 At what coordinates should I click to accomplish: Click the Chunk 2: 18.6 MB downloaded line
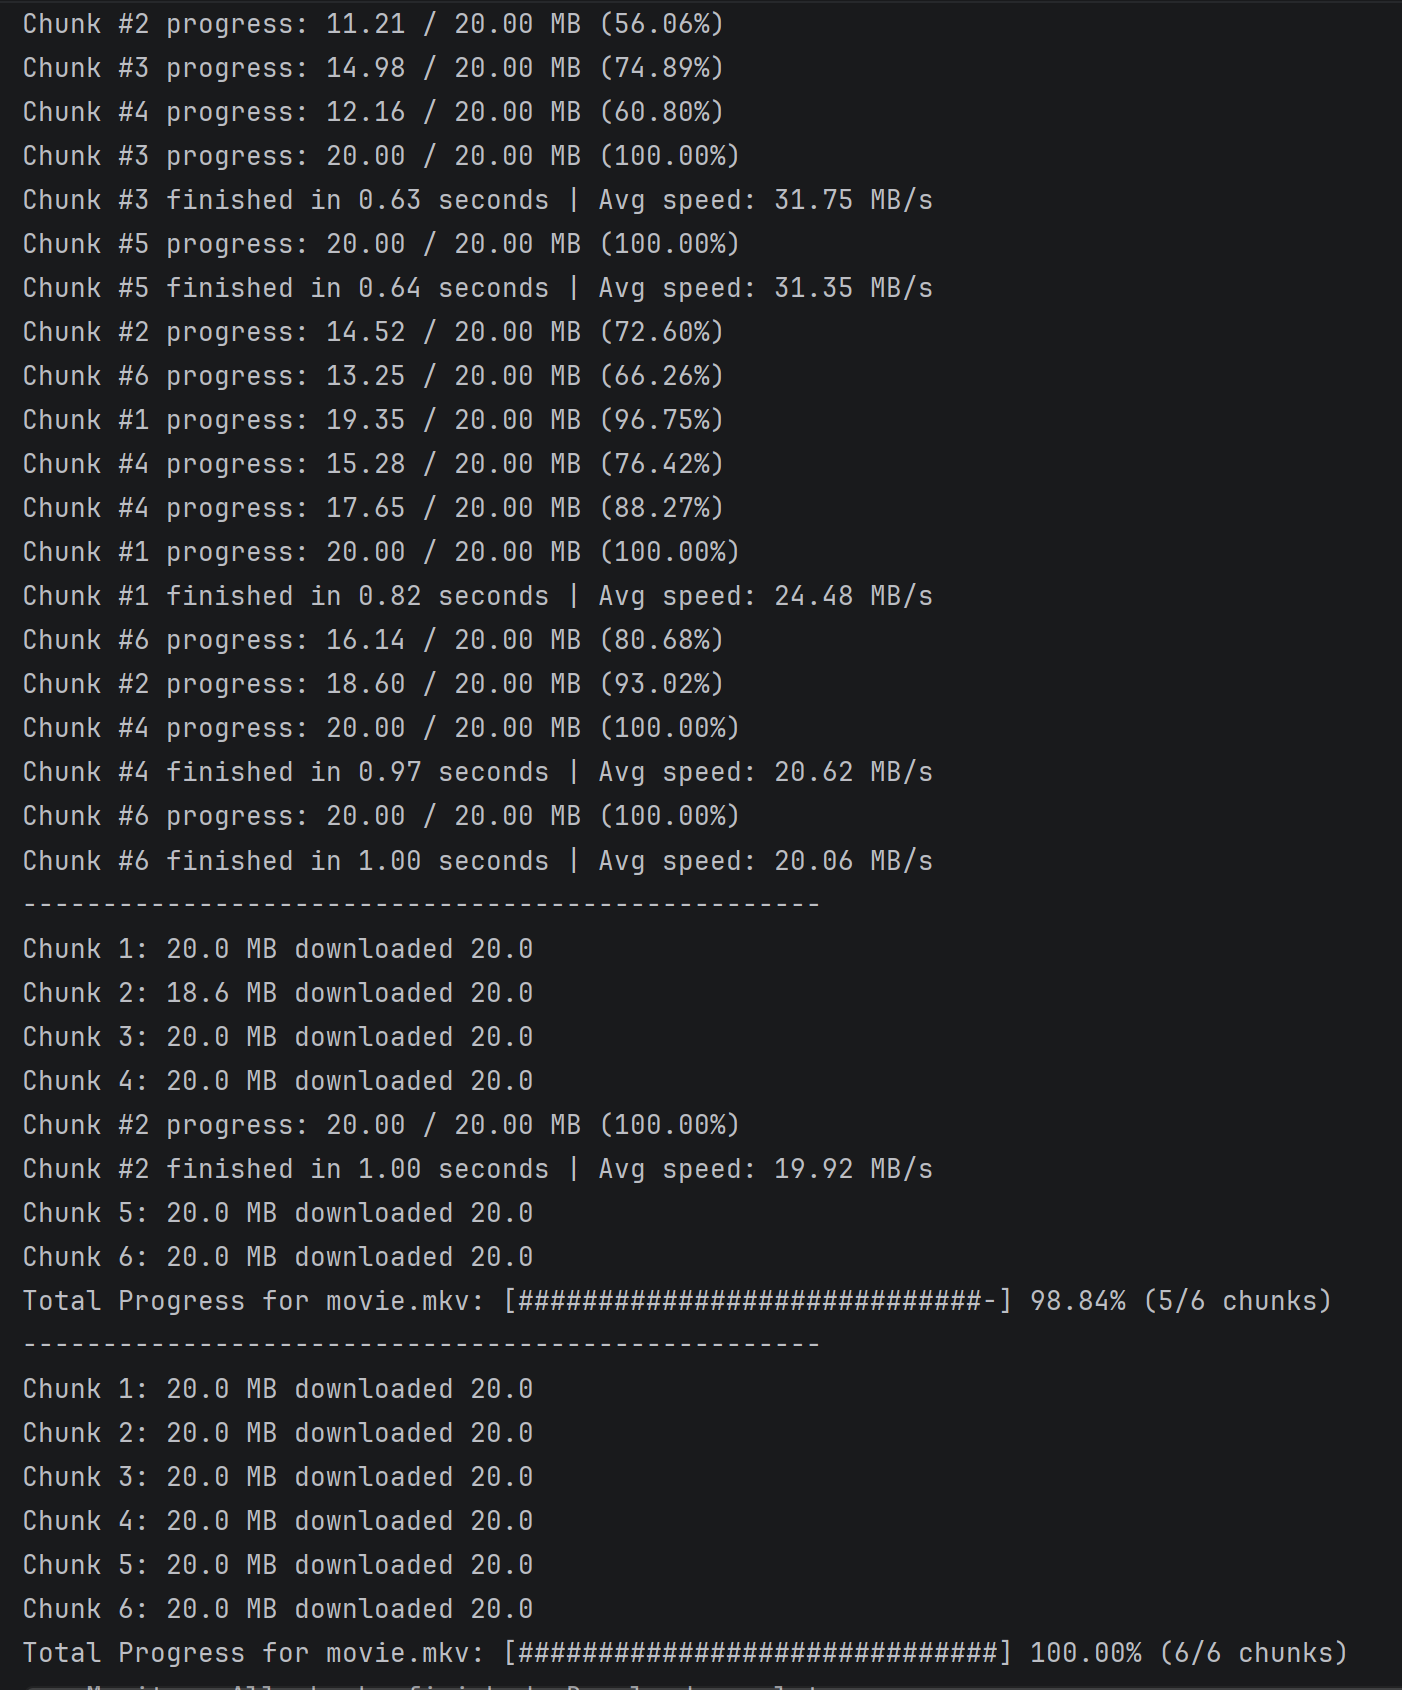tap(278, 993)
